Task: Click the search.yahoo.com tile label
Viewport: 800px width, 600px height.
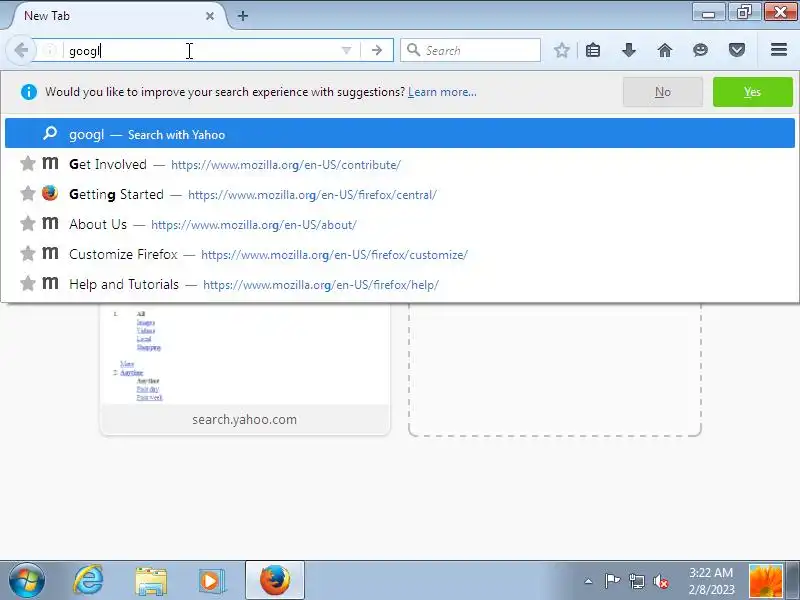Action: (244, 419)
